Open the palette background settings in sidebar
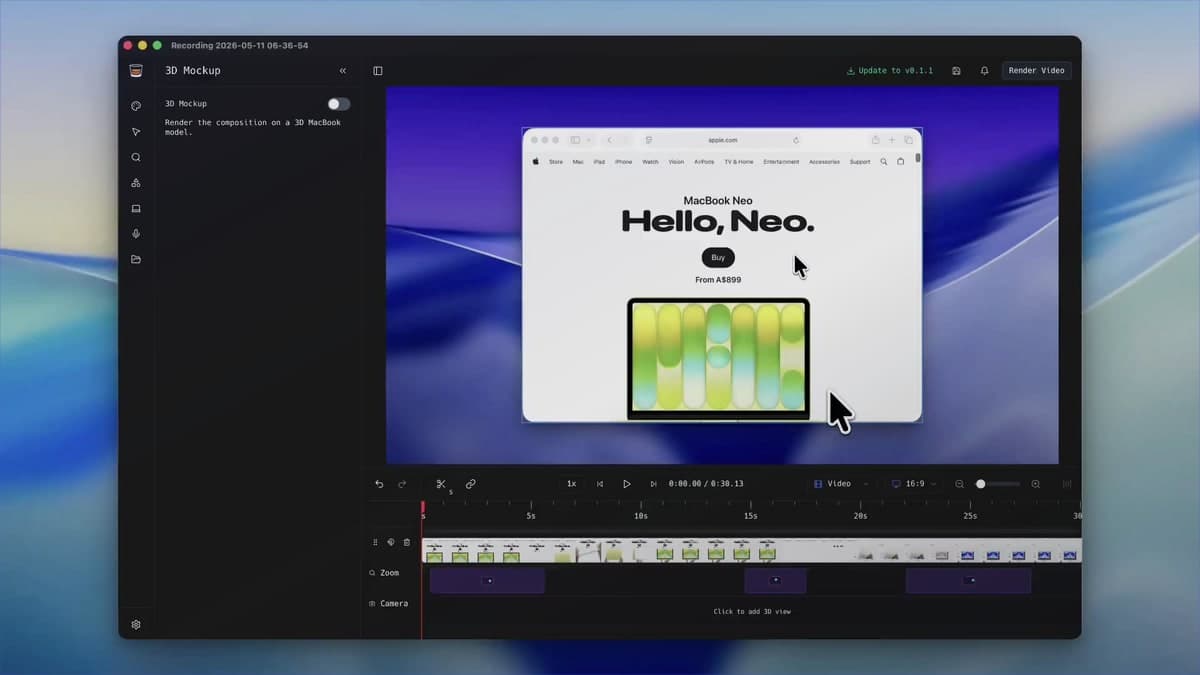Screen dimensions: 1200x675 (x=136, y=106)
